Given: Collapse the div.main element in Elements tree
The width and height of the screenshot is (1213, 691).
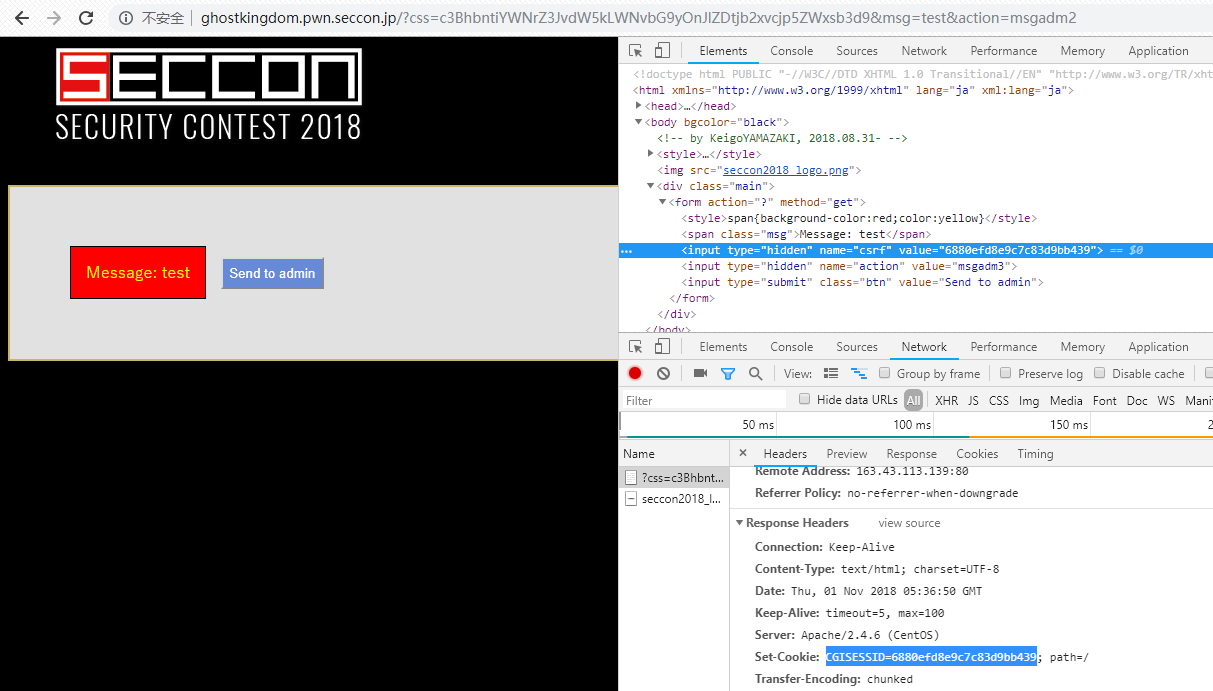Looking at the screenshot, I should coord(651,186).
